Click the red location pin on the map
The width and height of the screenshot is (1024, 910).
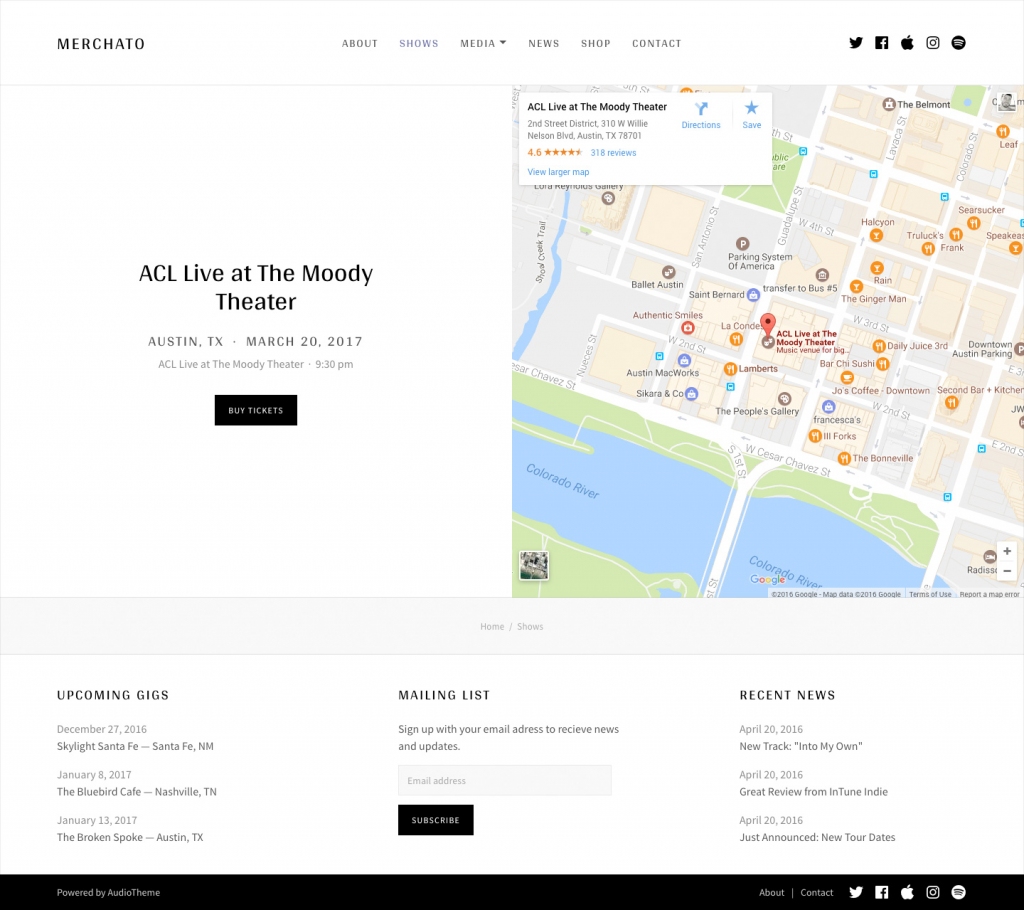click(x=768, y=325)
